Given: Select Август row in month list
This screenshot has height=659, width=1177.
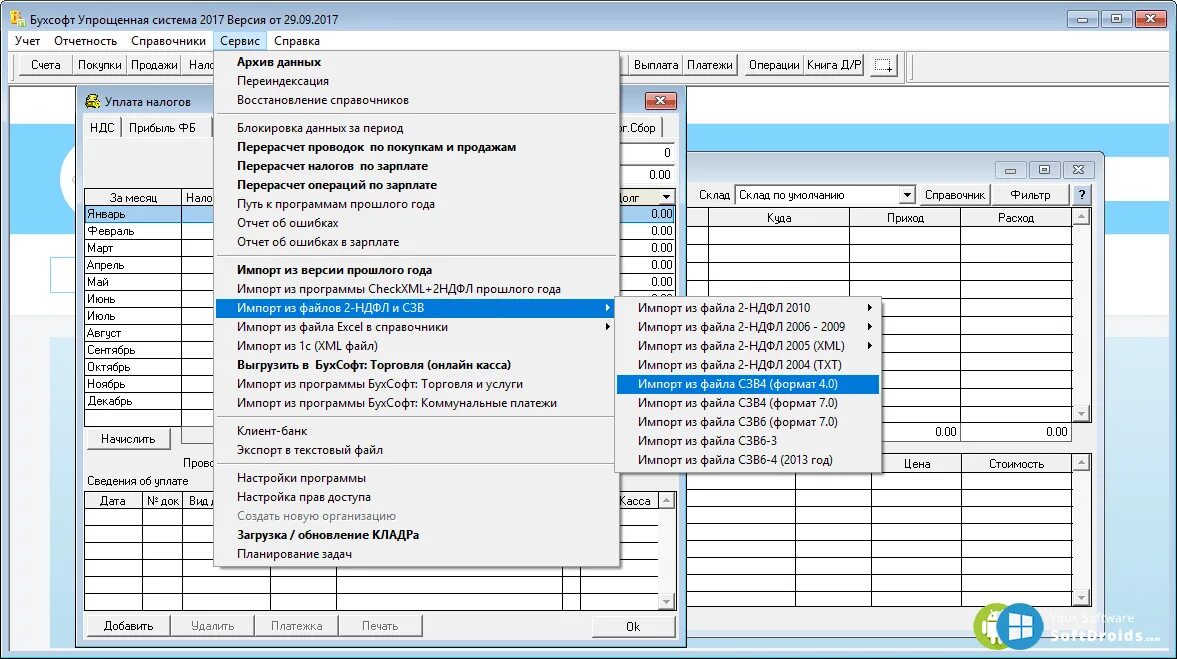Looking at the screenshot, I should [x=133, y=333].
